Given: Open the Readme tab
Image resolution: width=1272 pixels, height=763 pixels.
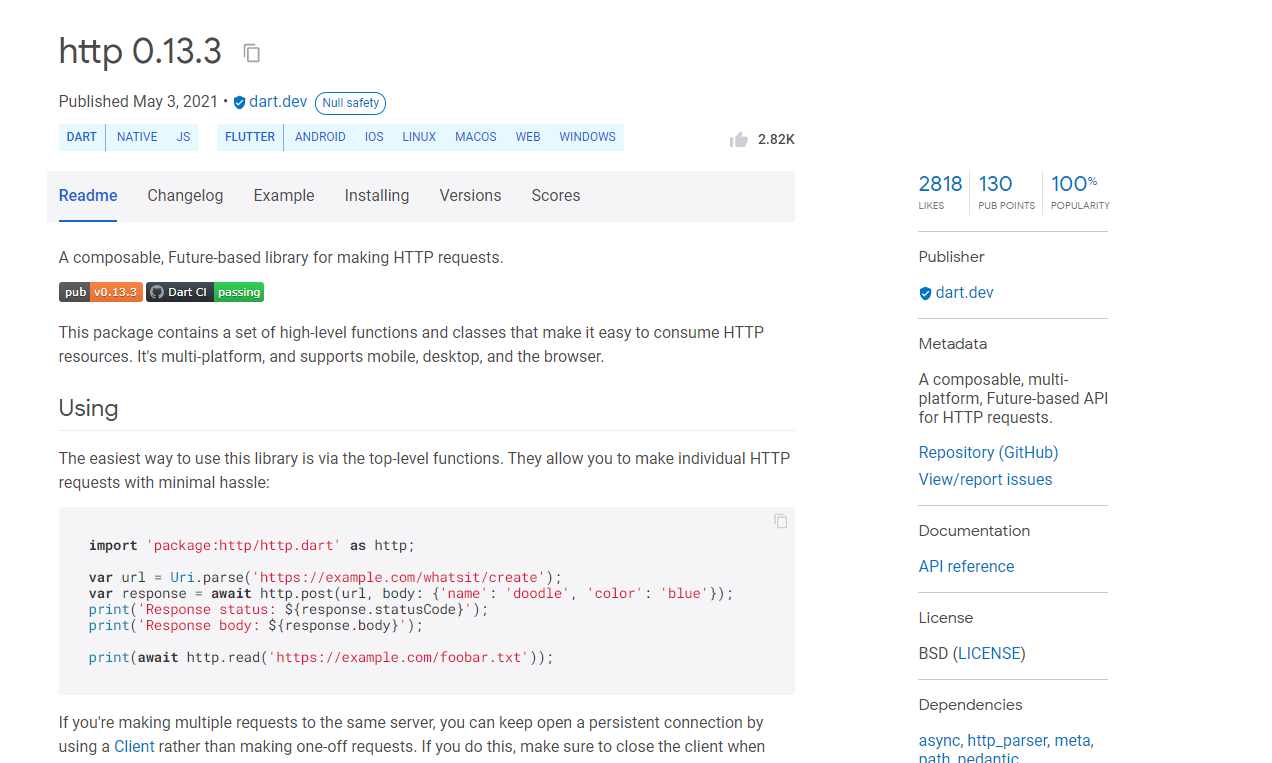Looking at the screenshot, I should (88, 196).
